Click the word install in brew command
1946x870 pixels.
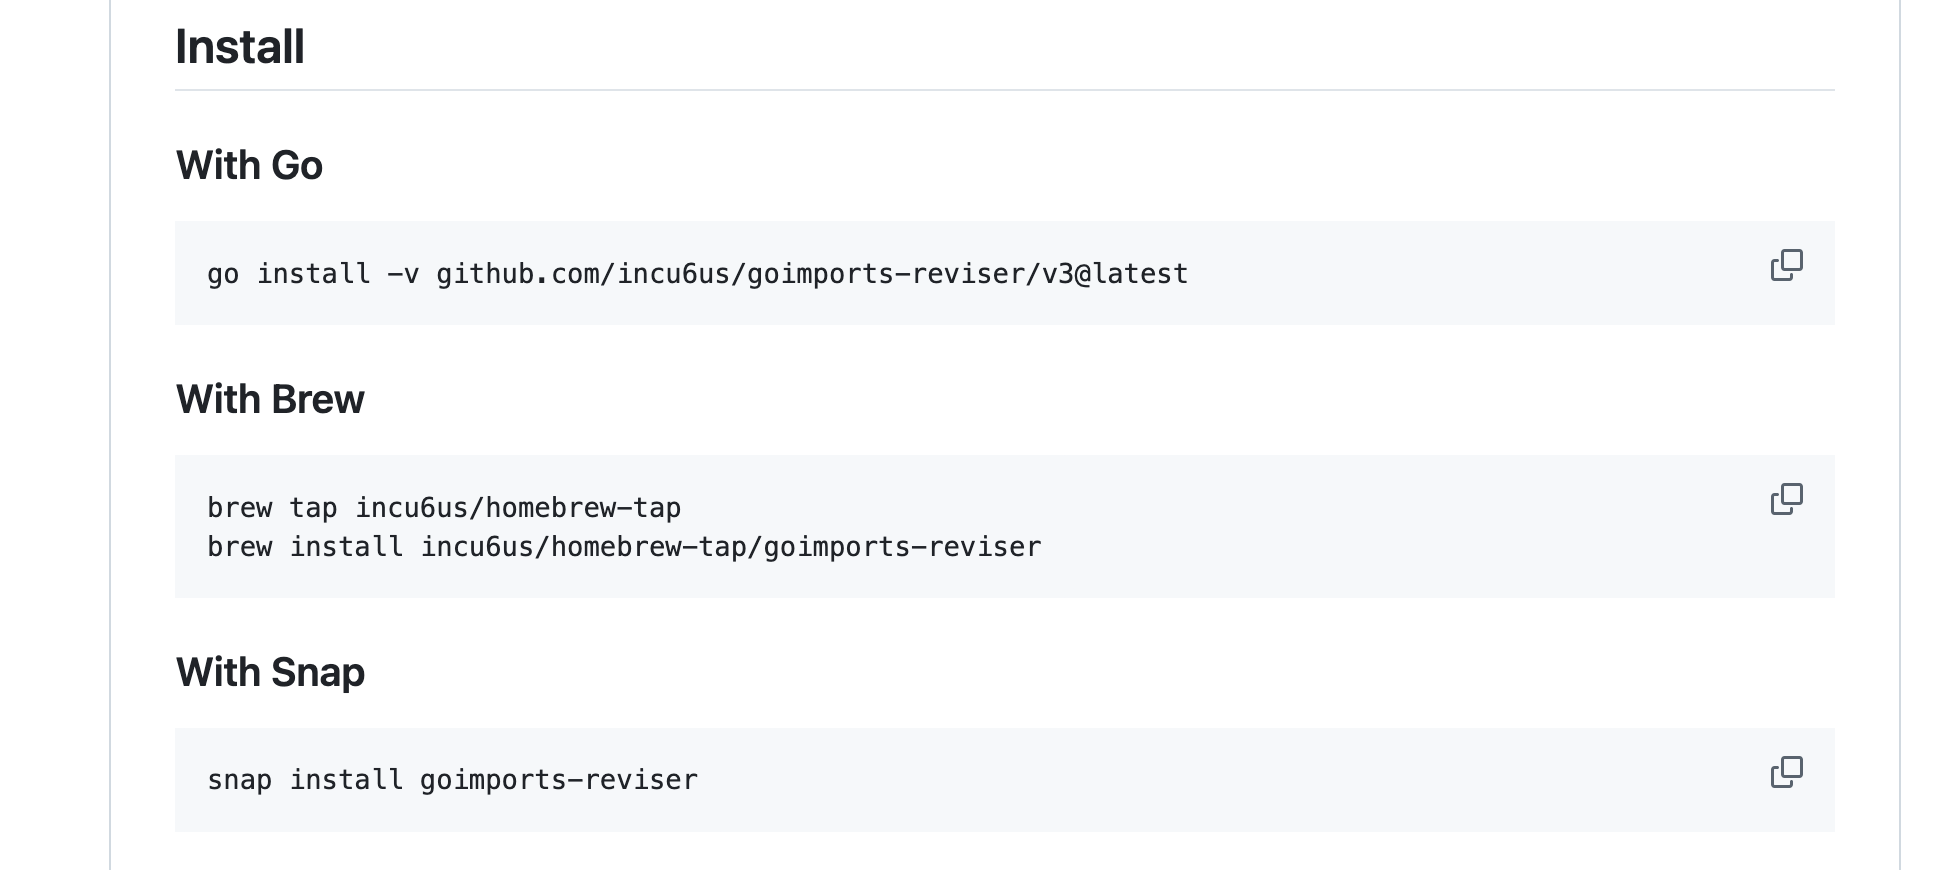pos(346,547)
